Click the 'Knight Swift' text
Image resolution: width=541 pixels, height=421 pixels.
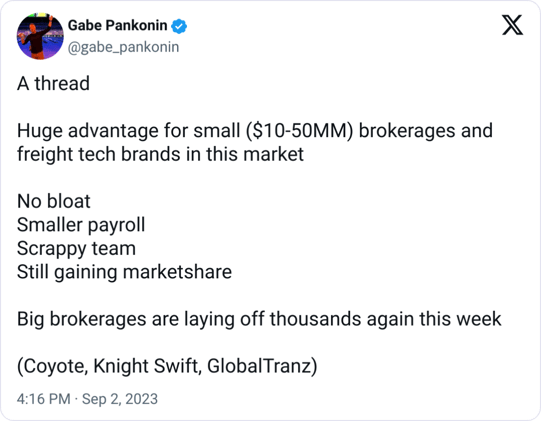point(147,366)
